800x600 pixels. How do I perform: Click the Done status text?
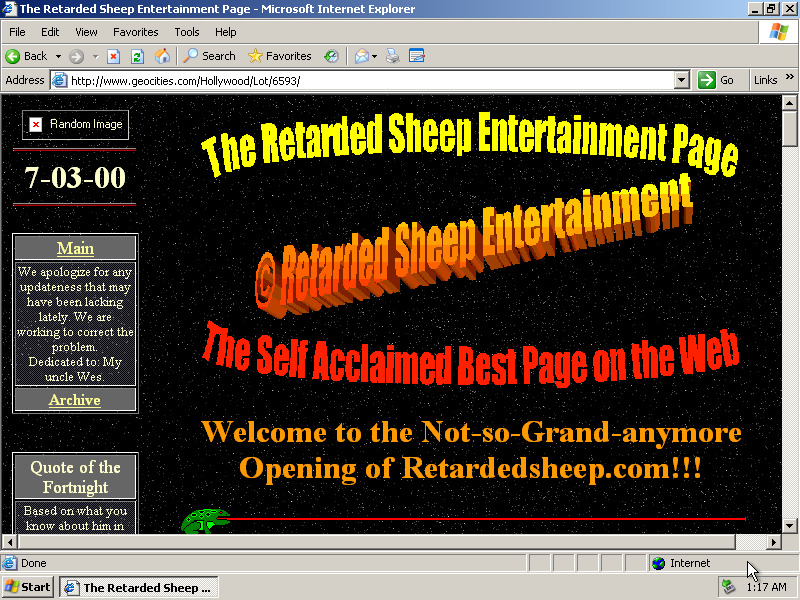(x=34, y=563)
